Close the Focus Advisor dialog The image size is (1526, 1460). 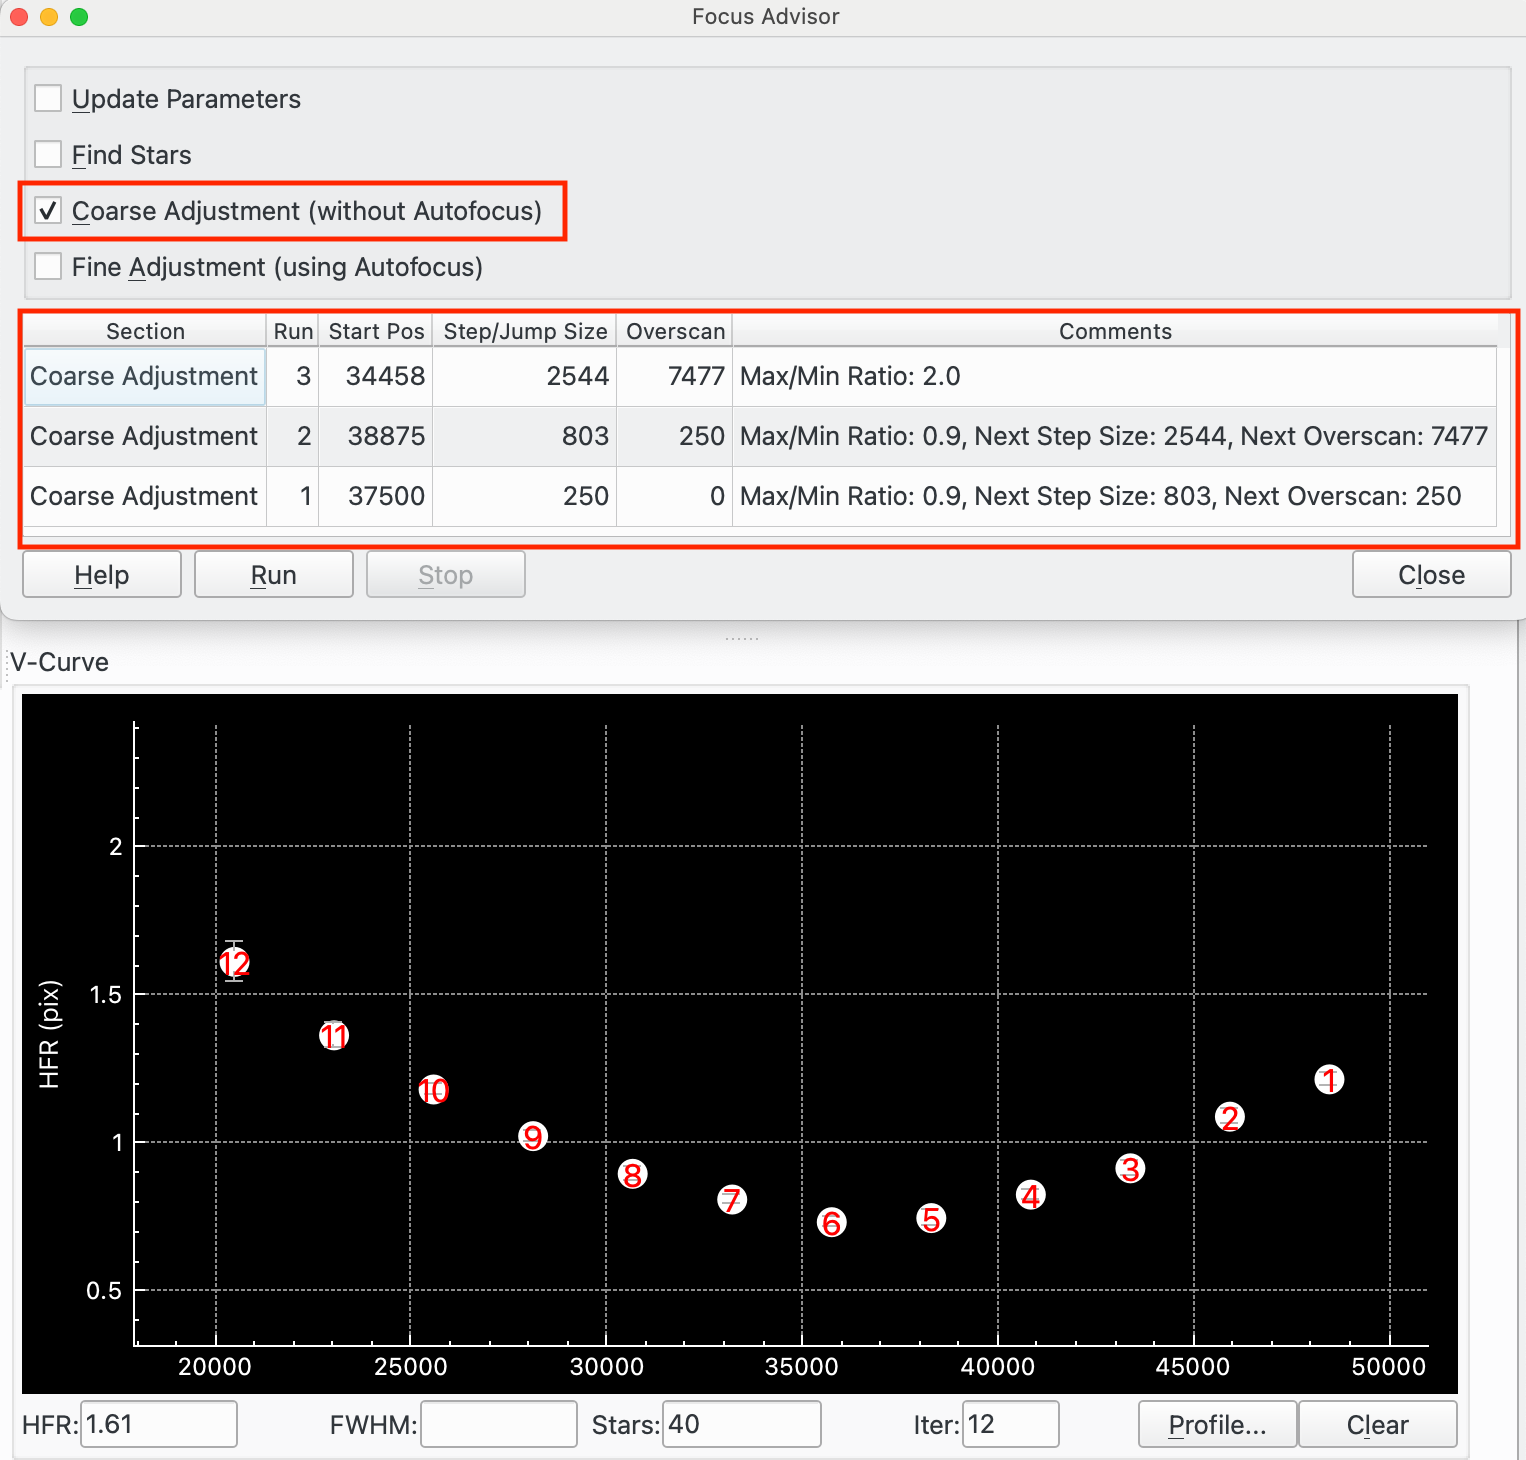click(x=1431, y=575)
